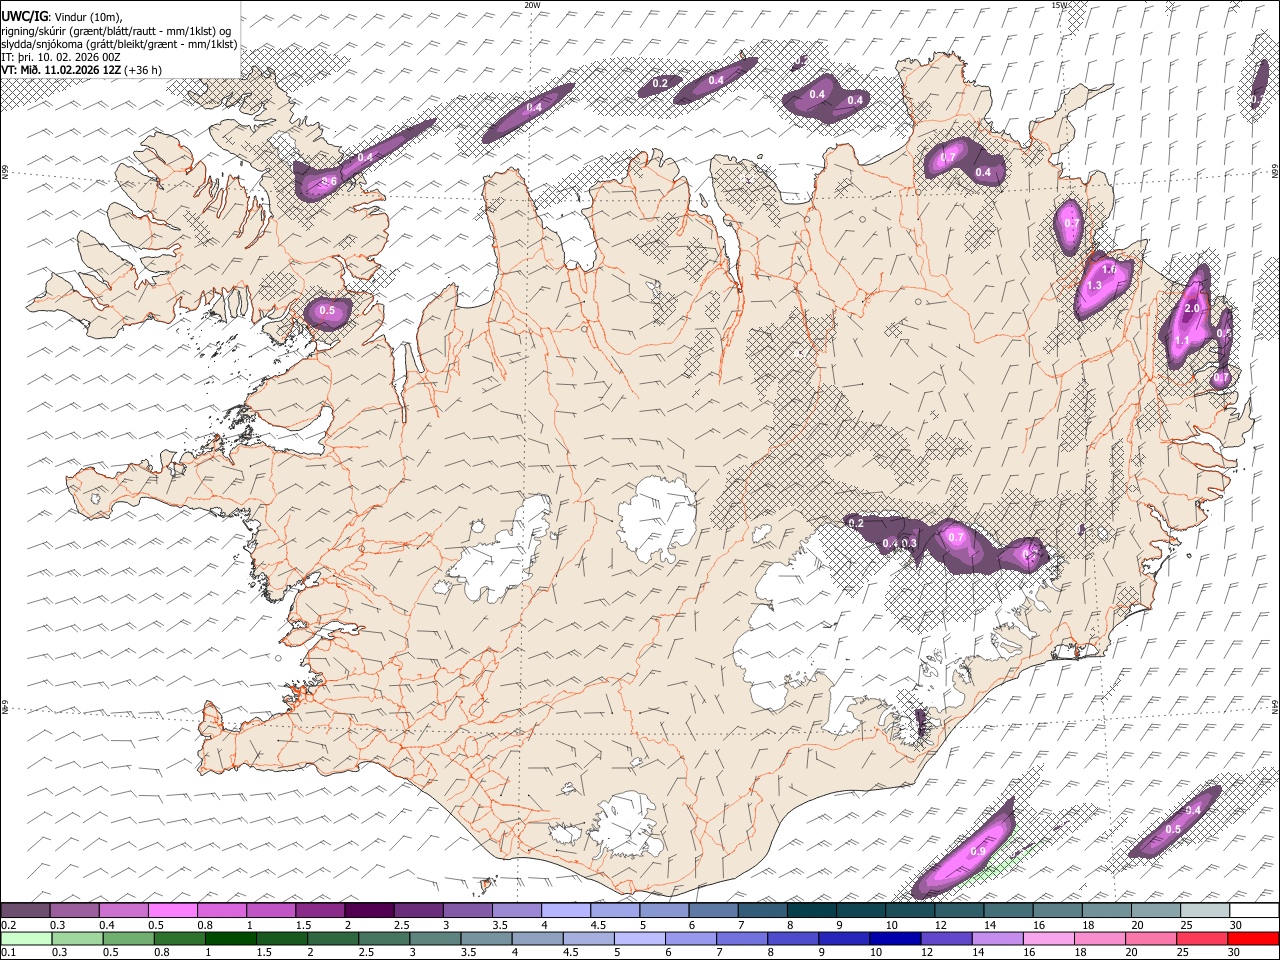The width and height of the screenshot is (1280, 960).
Task: Select bottom-row violet swatch between 14 and 16
Action: [x=999, y=938]
